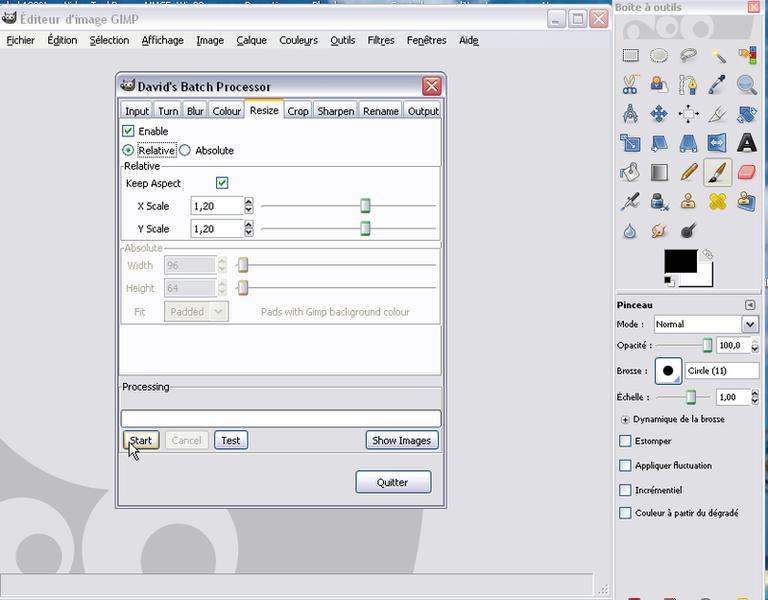Viewport: 768px width, 600px height.
Task: Select the Paths tool
Action: click(688, 85)
